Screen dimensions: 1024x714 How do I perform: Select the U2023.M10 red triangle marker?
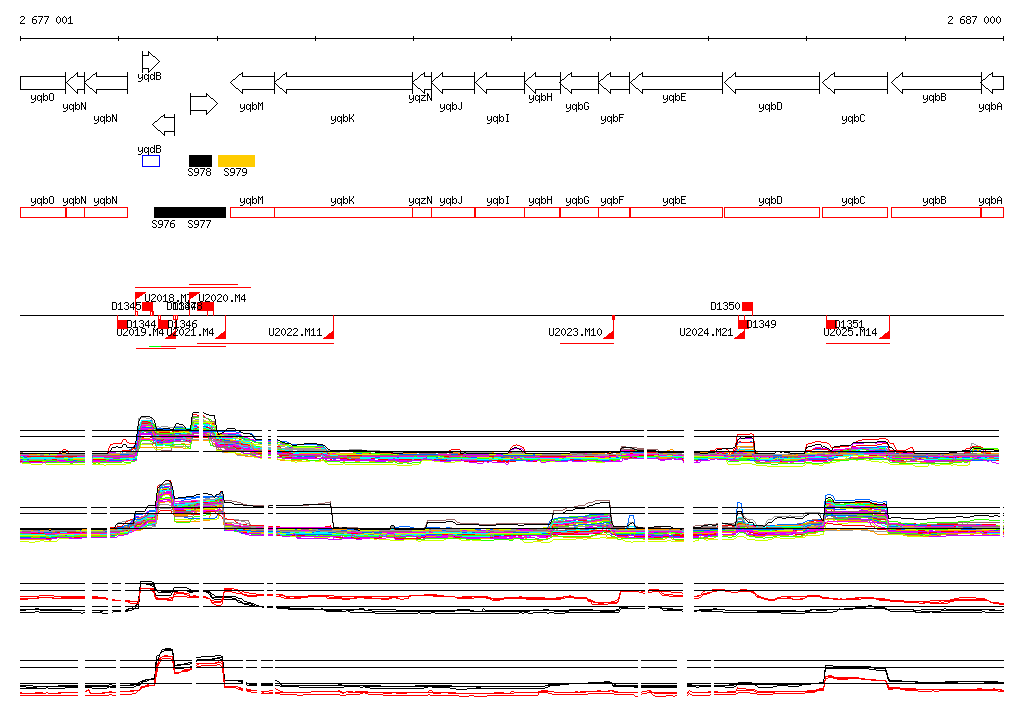pyautogui.click(x=609, y=334)
